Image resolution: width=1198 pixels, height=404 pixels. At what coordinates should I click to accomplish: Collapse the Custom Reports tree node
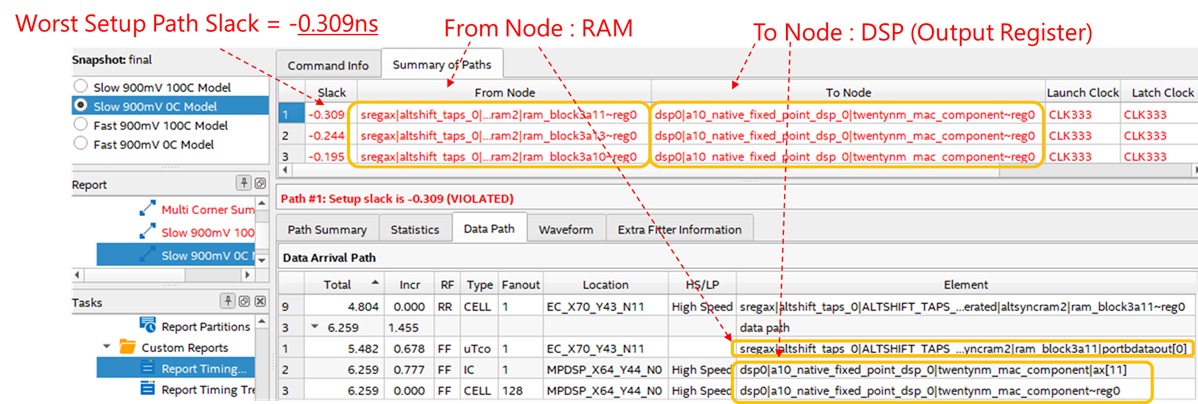(x=107, y=347)
